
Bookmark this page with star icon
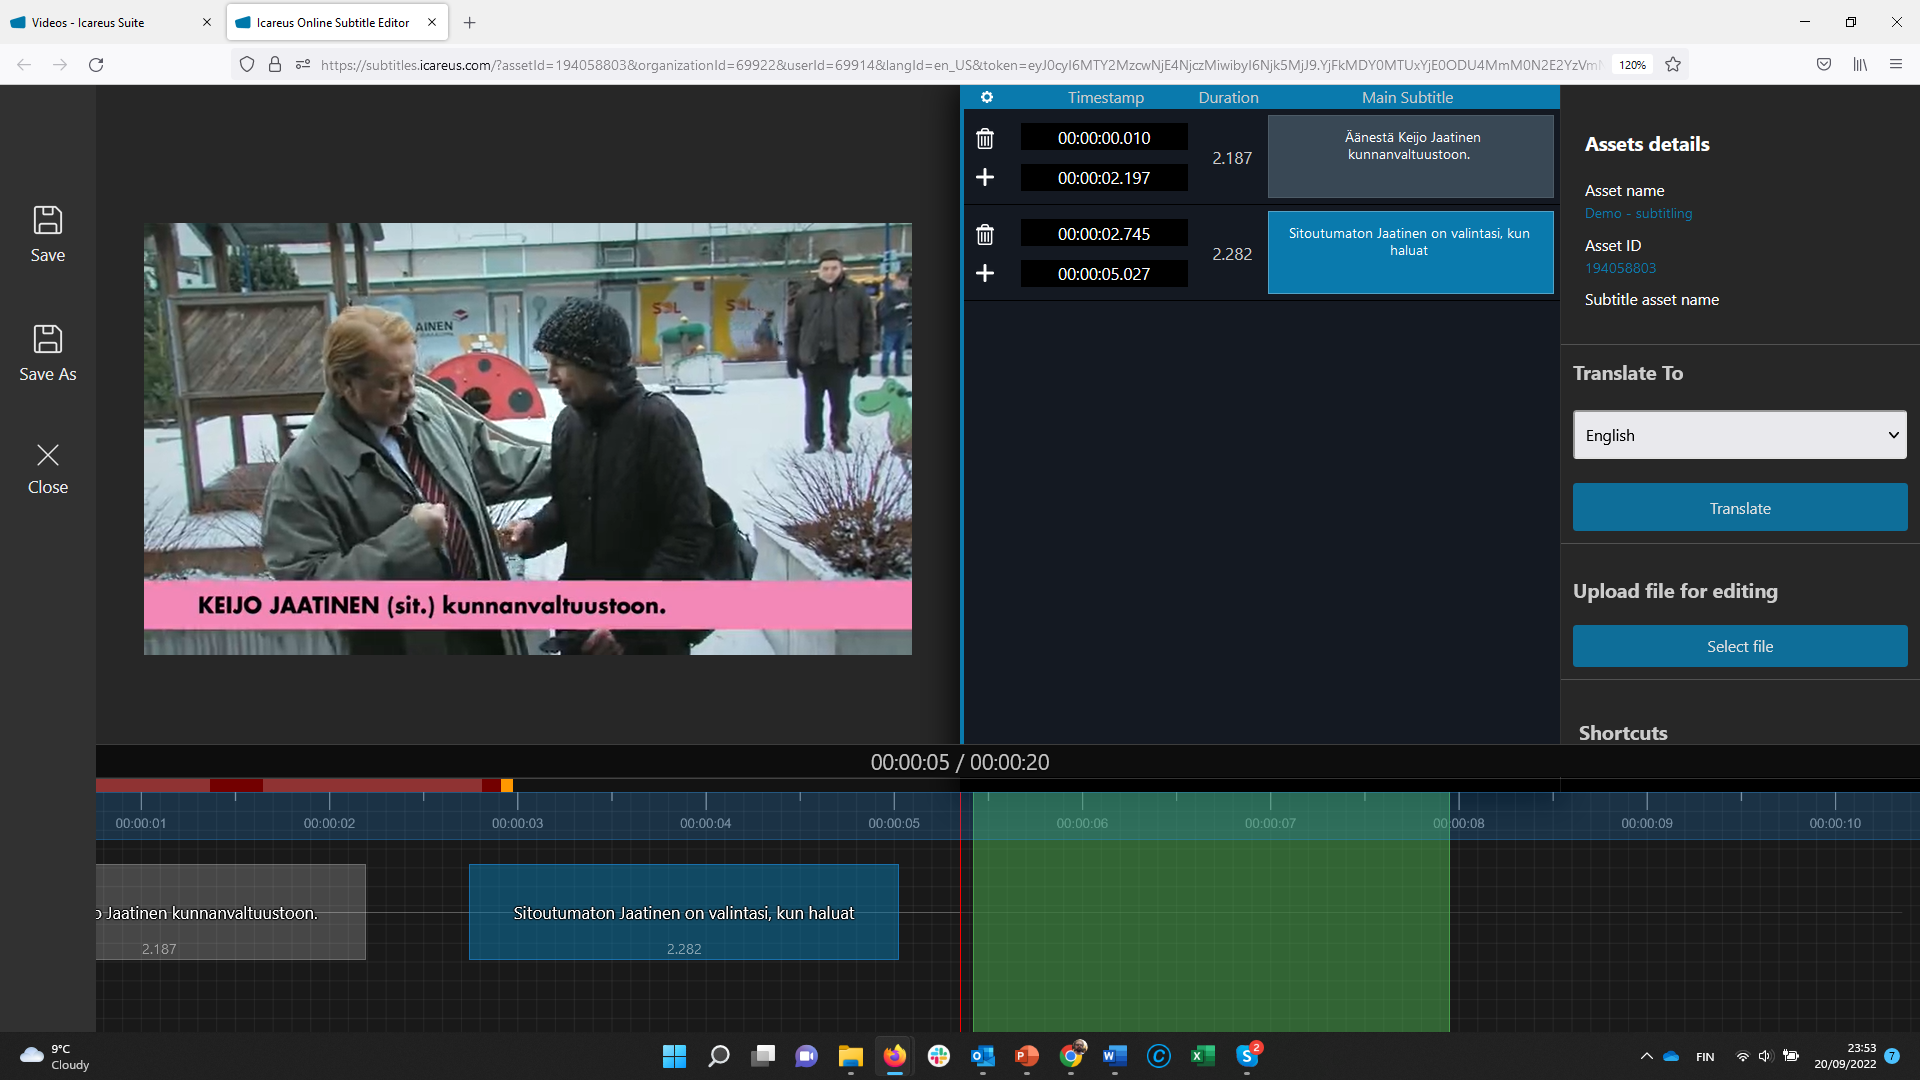click(x=1673, y=65)
